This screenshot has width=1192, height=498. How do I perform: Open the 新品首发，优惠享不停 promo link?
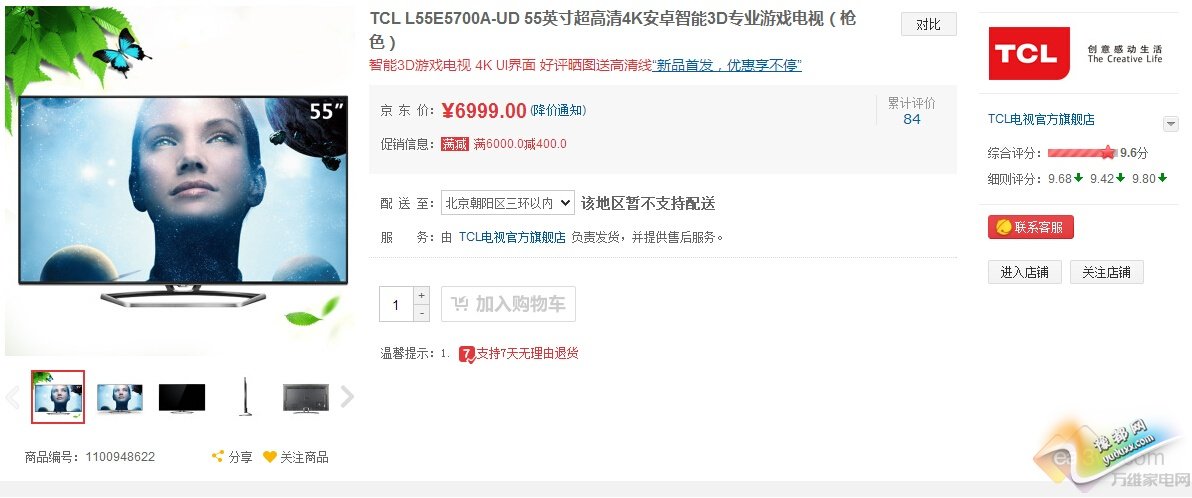(x=728, y=65)
